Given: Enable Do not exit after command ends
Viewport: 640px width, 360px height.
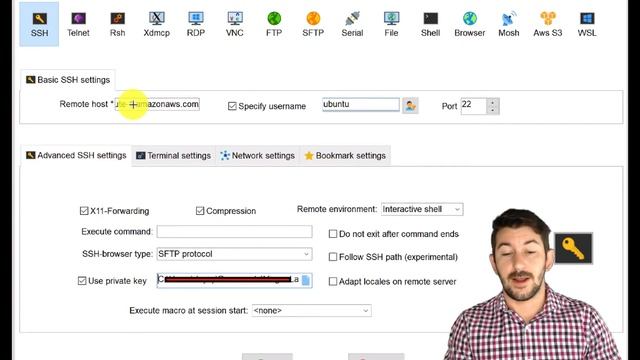Looking at the screenshot, I should coord(333,234).
